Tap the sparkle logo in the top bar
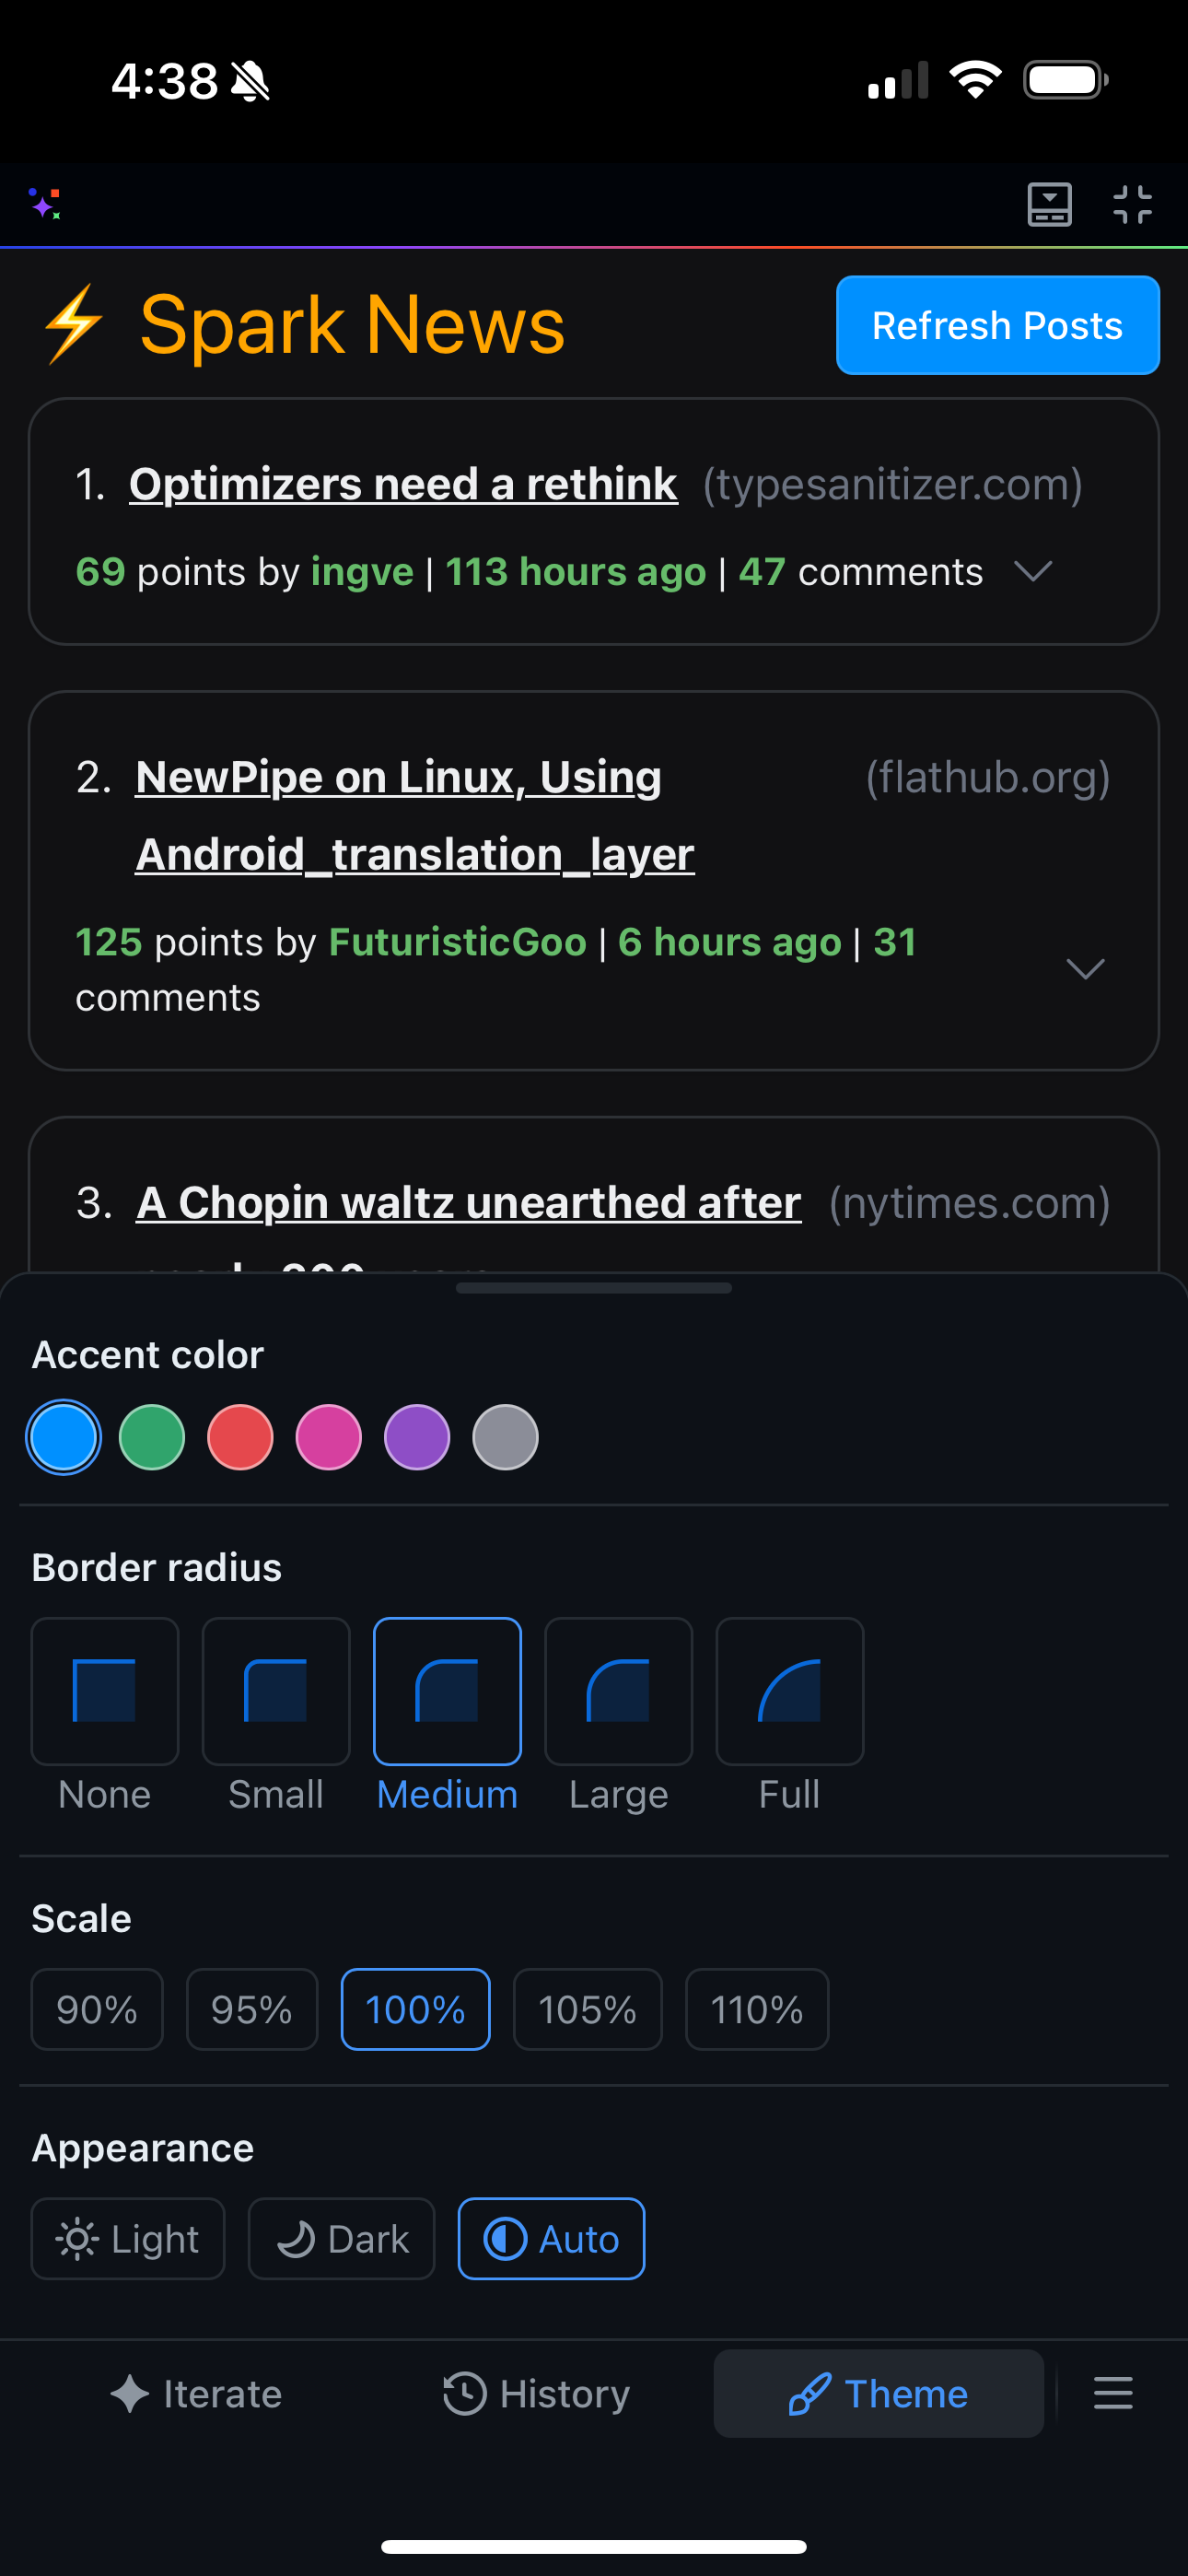 45,204
